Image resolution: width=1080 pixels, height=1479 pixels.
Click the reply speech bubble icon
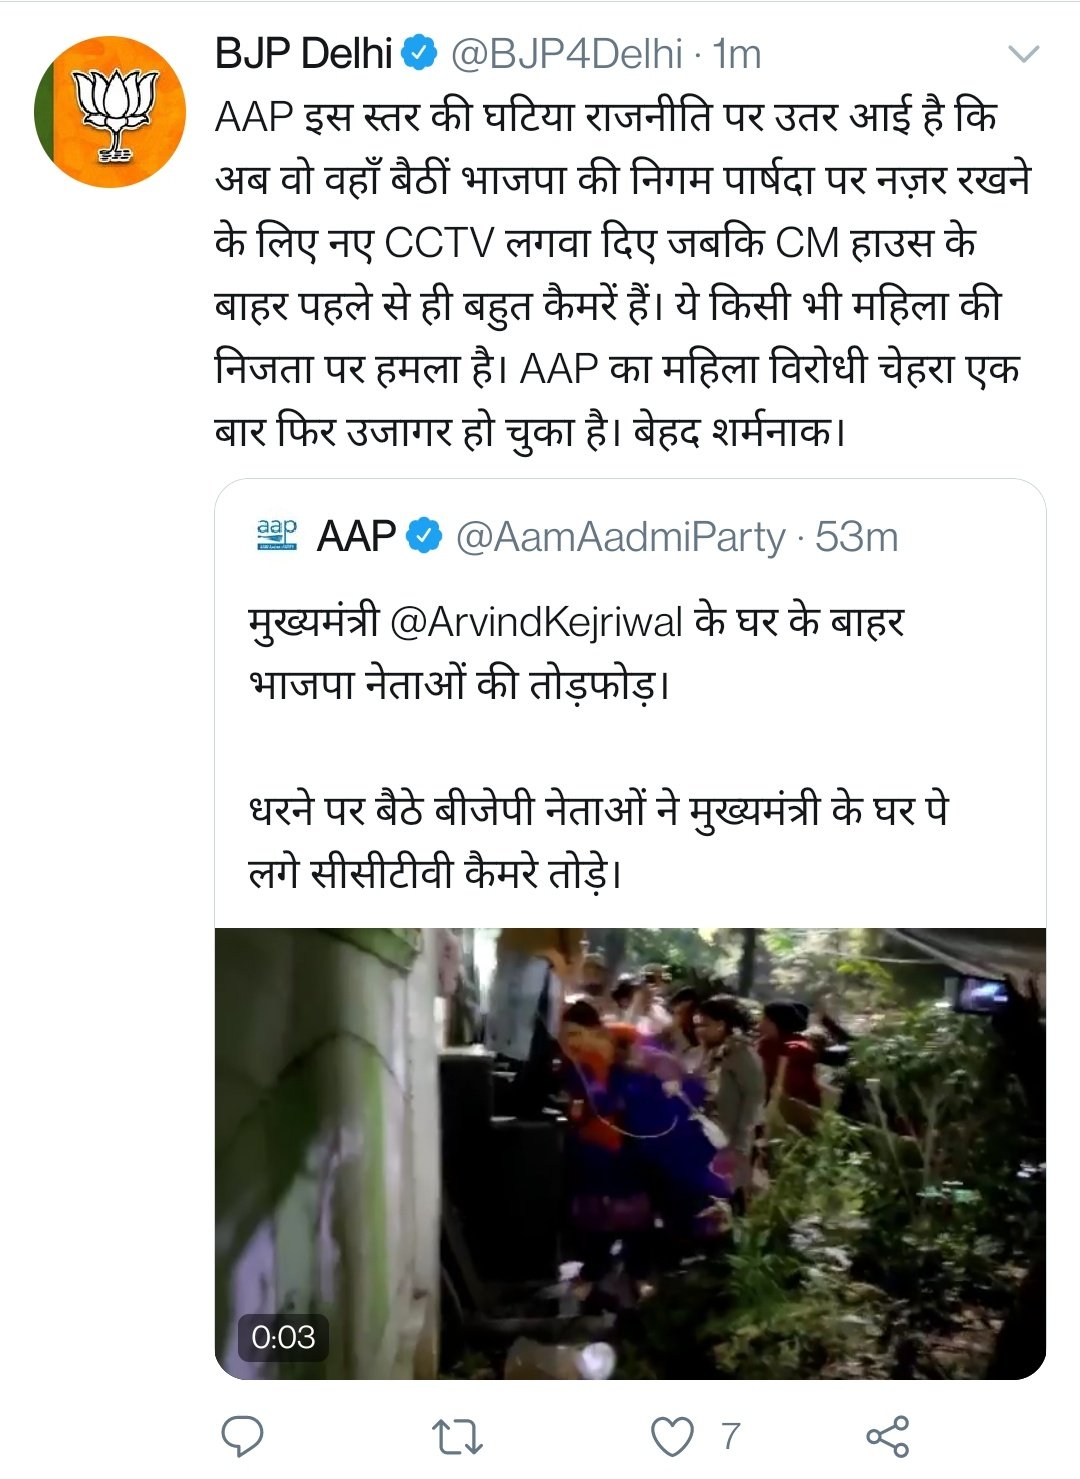click(242, 1437)
